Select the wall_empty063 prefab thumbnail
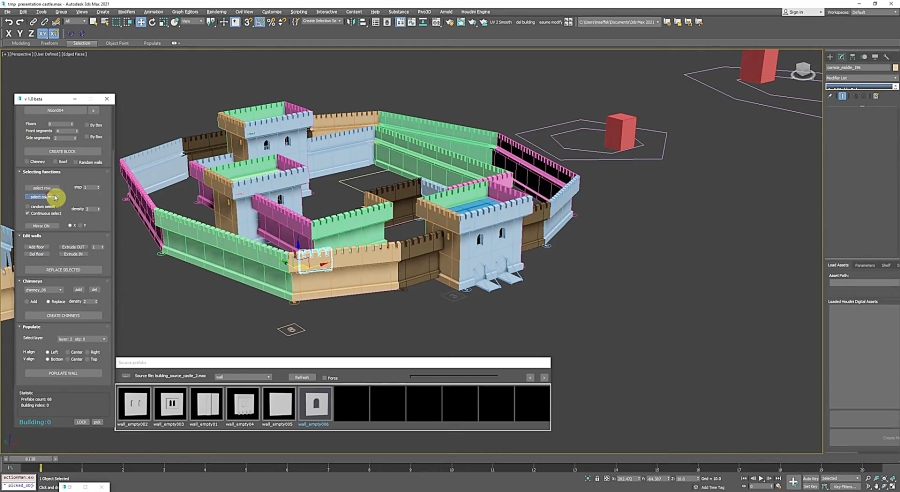This screenshot has height=492, width=900. [x=170, y=404]
